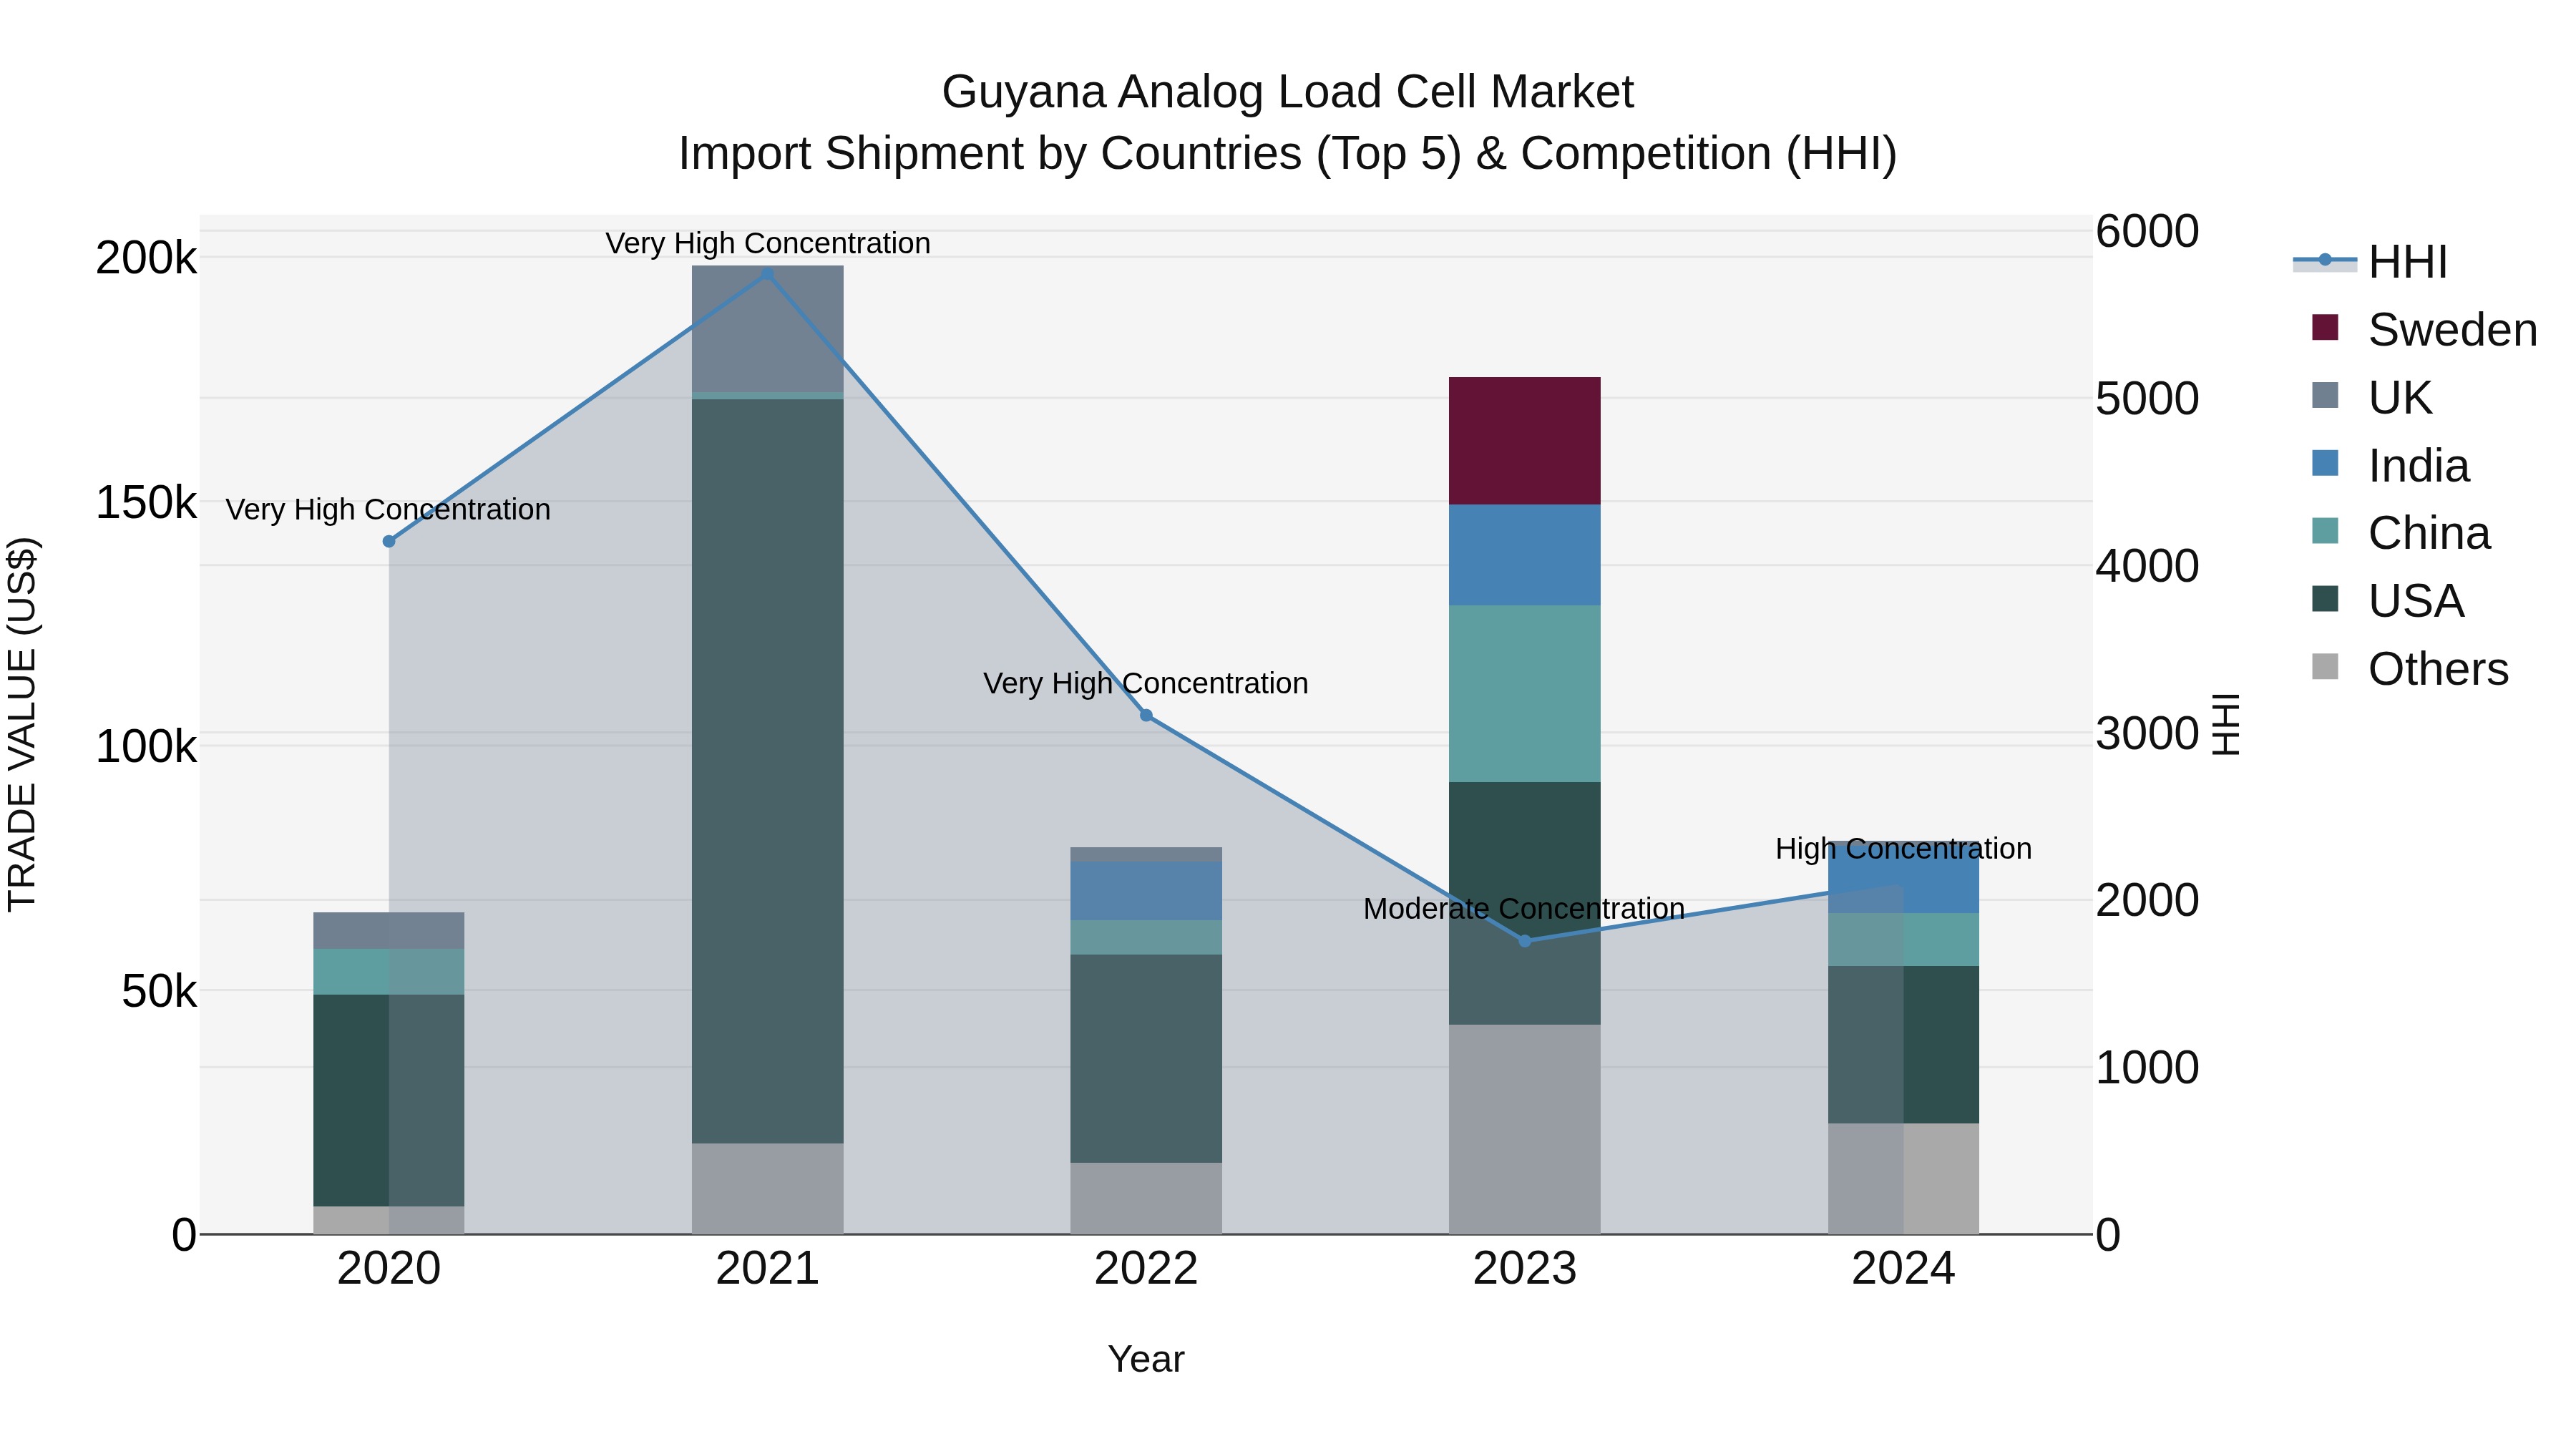Click 'Very High Concentration' annotation near 2020

(x=389, y=509)
